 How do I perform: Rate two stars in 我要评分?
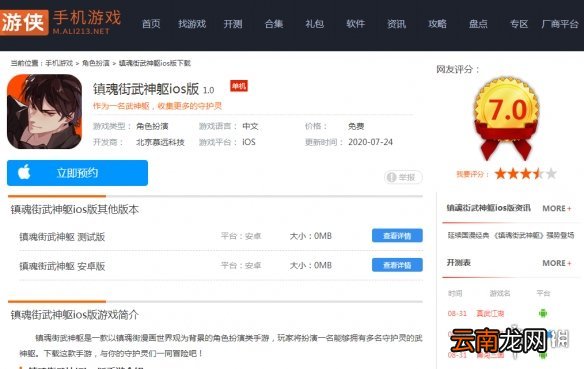click(513, 174)
